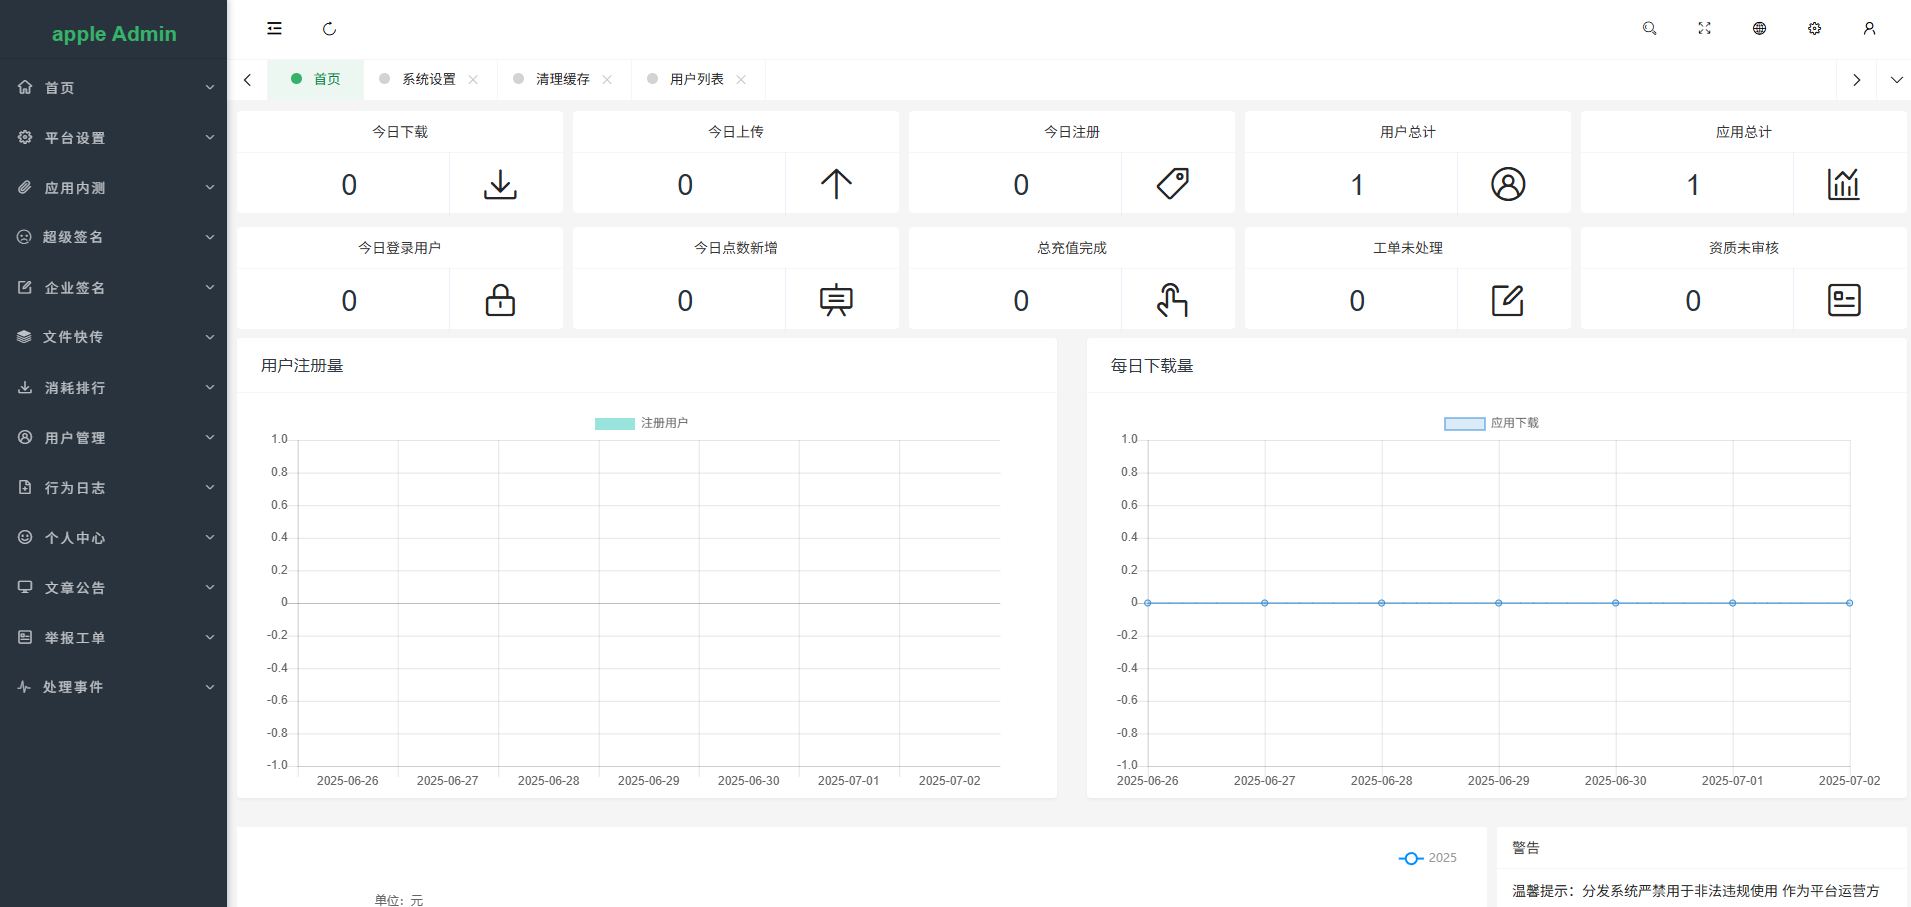
Task: Switch to the 系统设置 tab
Action: pos(428,80)
